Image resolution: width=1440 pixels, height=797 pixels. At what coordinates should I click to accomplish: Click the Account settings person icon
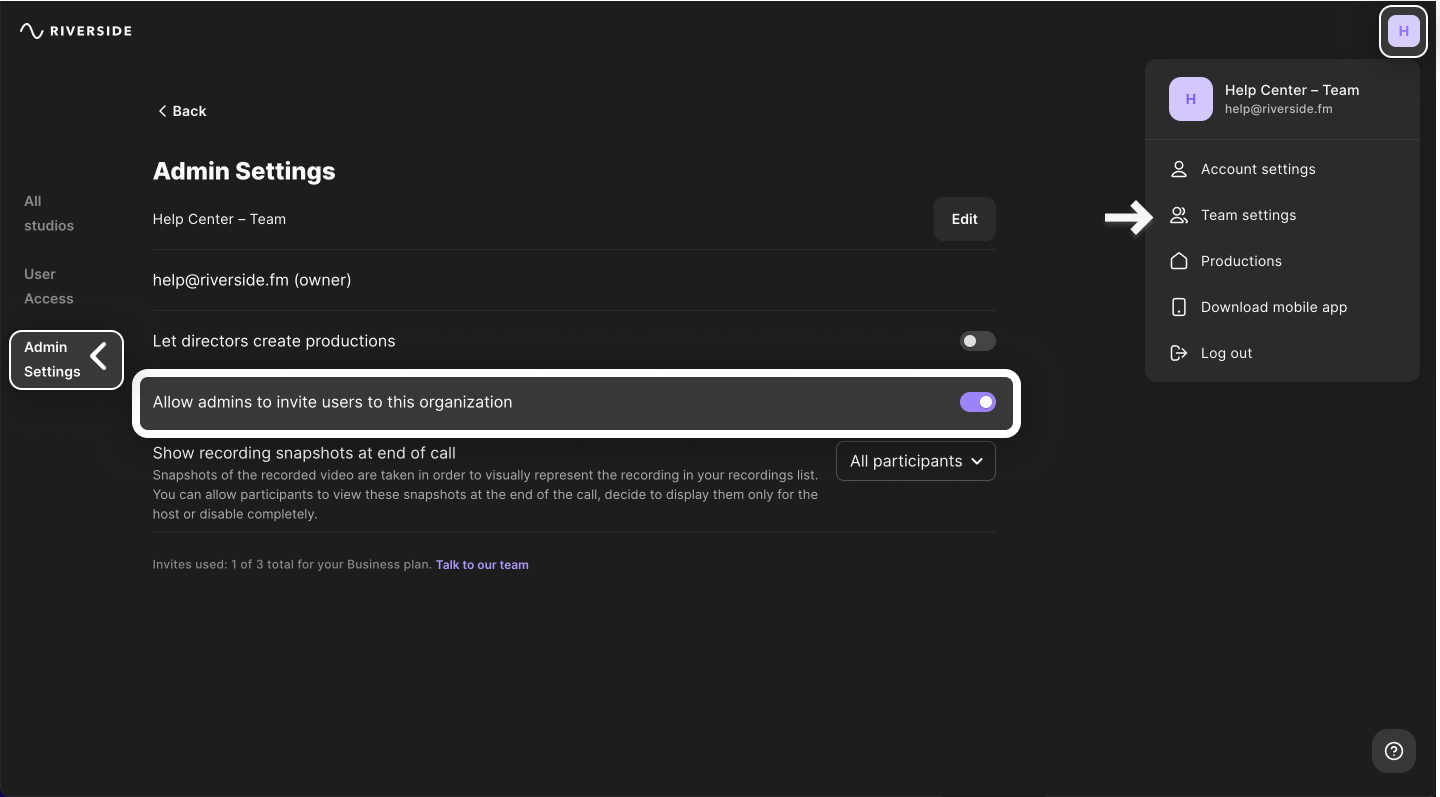(1179, 169)
